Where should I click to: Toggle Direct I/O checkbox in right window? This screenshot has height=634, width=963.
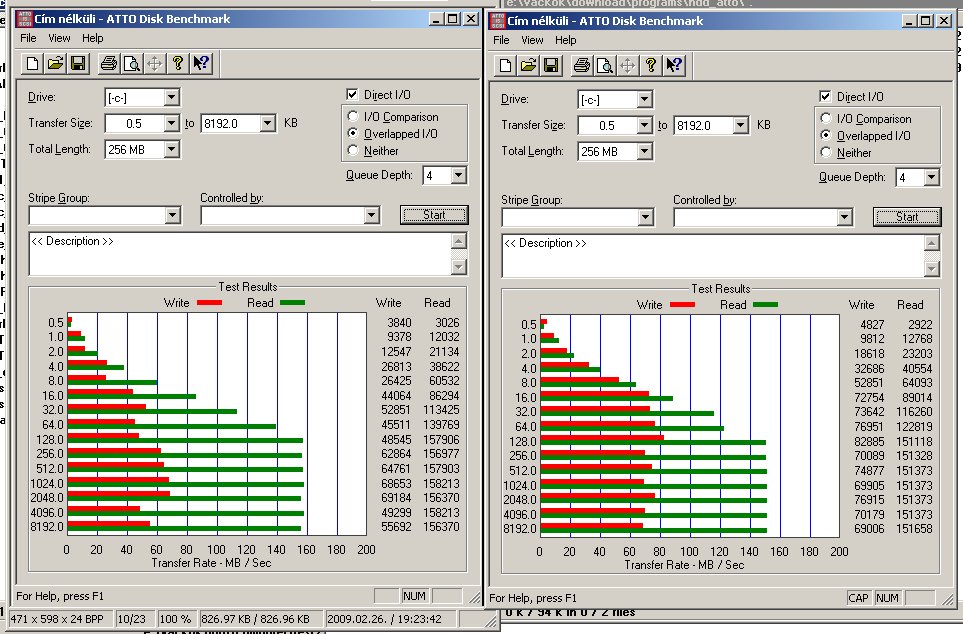click(x=825, y=96)
